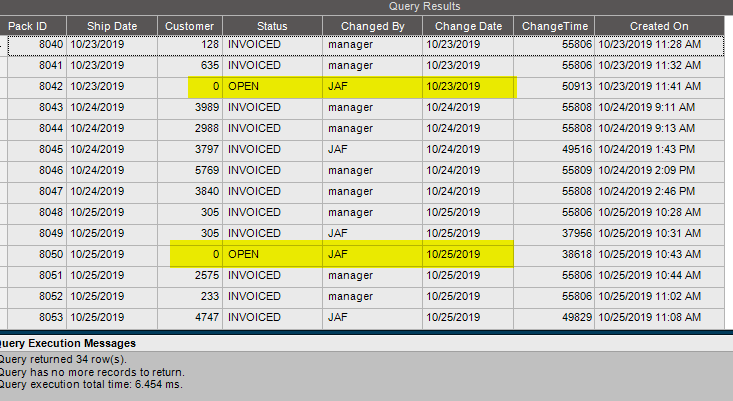Select the Customer column header
733x401 pixels.
[190, 26]
